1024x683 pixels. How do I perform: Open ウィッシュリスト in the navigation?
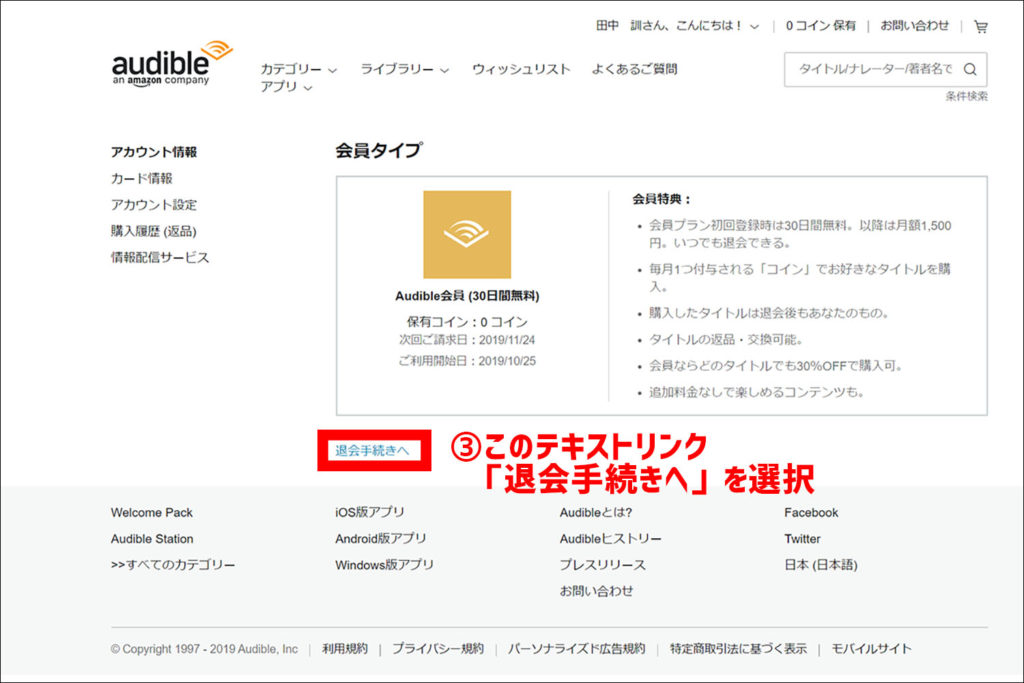tap(521, 69)
